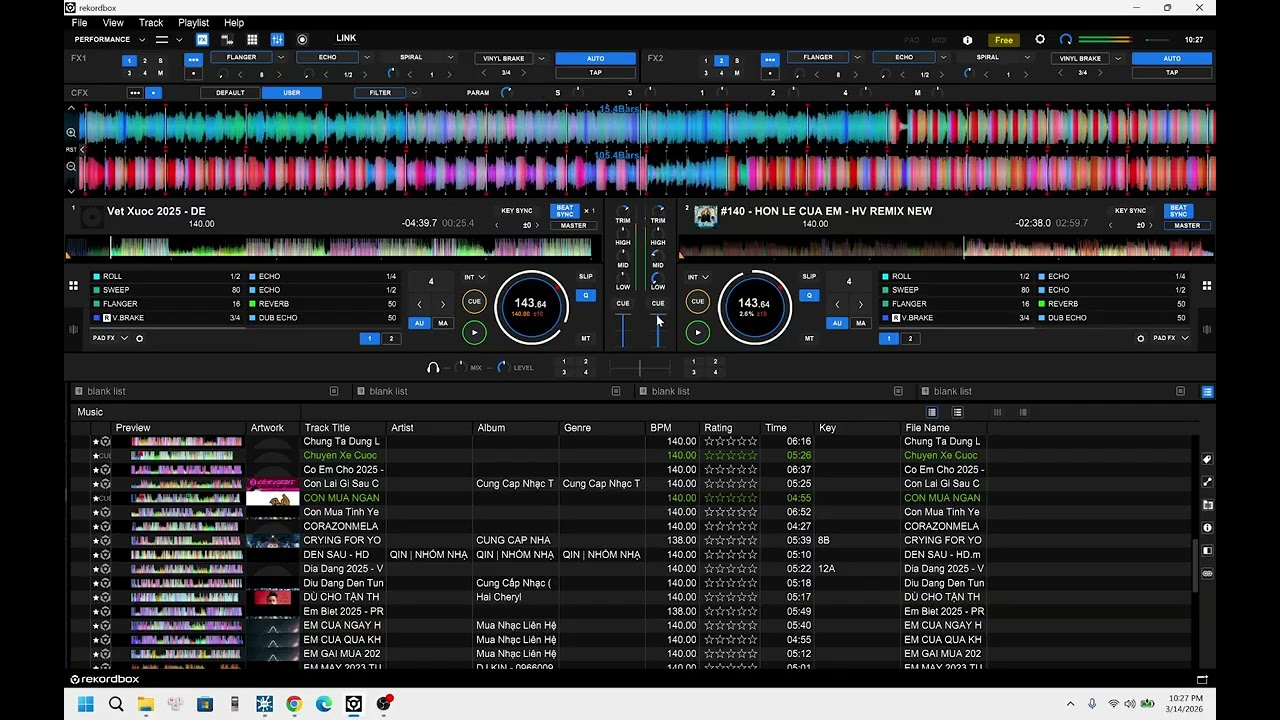Toggle deck 2 quantize Q button

point(809,295)
